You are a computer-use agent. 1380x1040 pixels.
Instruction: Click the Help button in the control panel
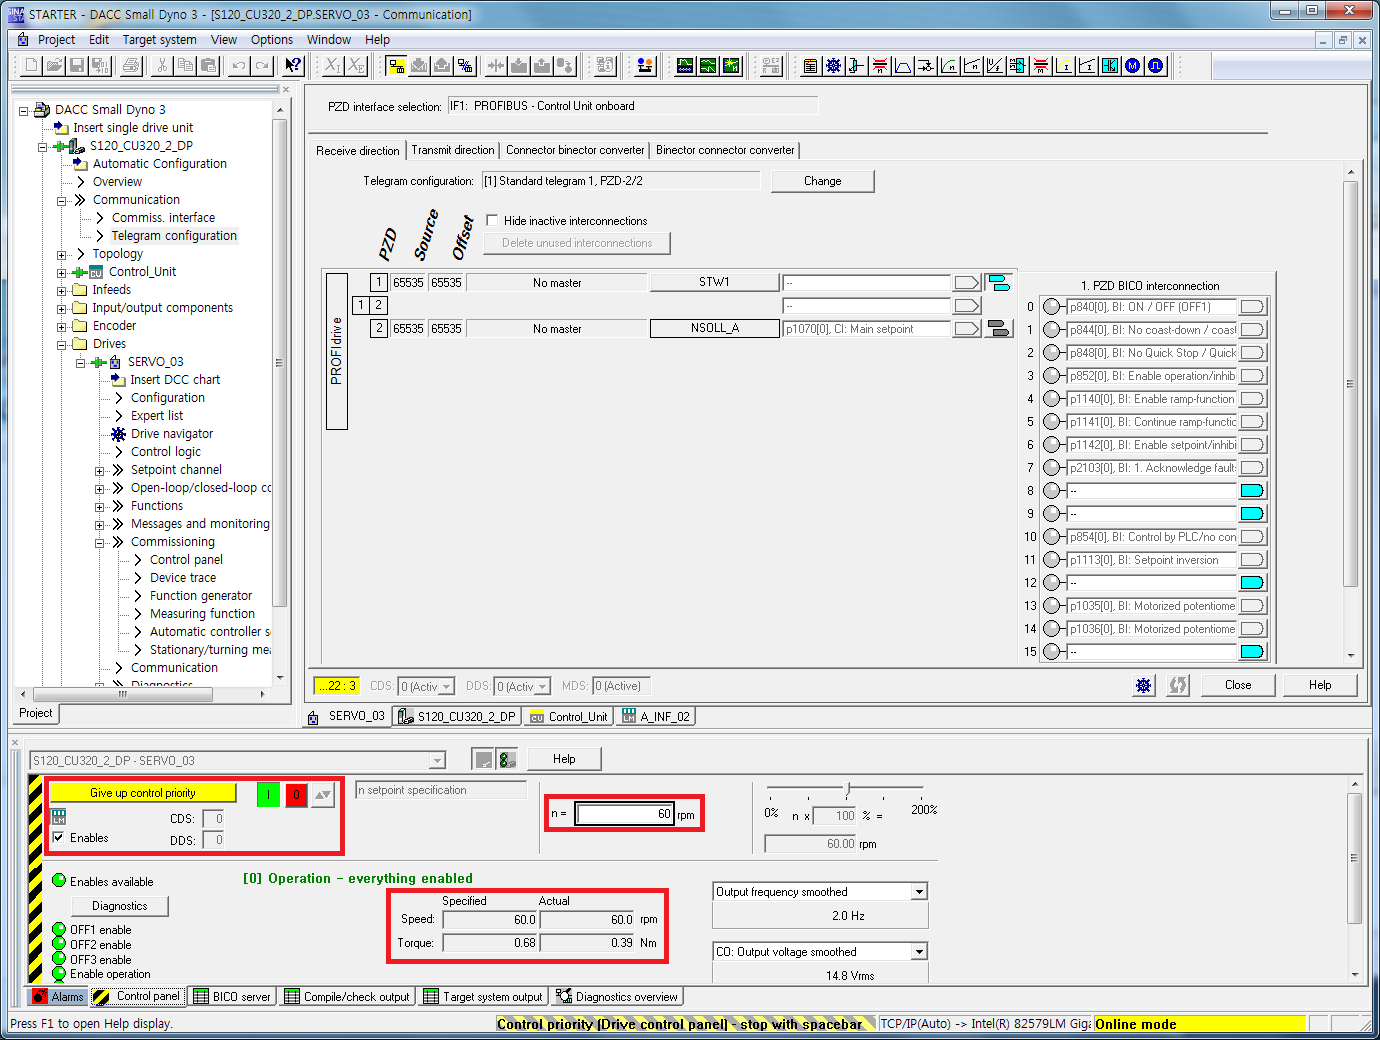tap(564, 759)
